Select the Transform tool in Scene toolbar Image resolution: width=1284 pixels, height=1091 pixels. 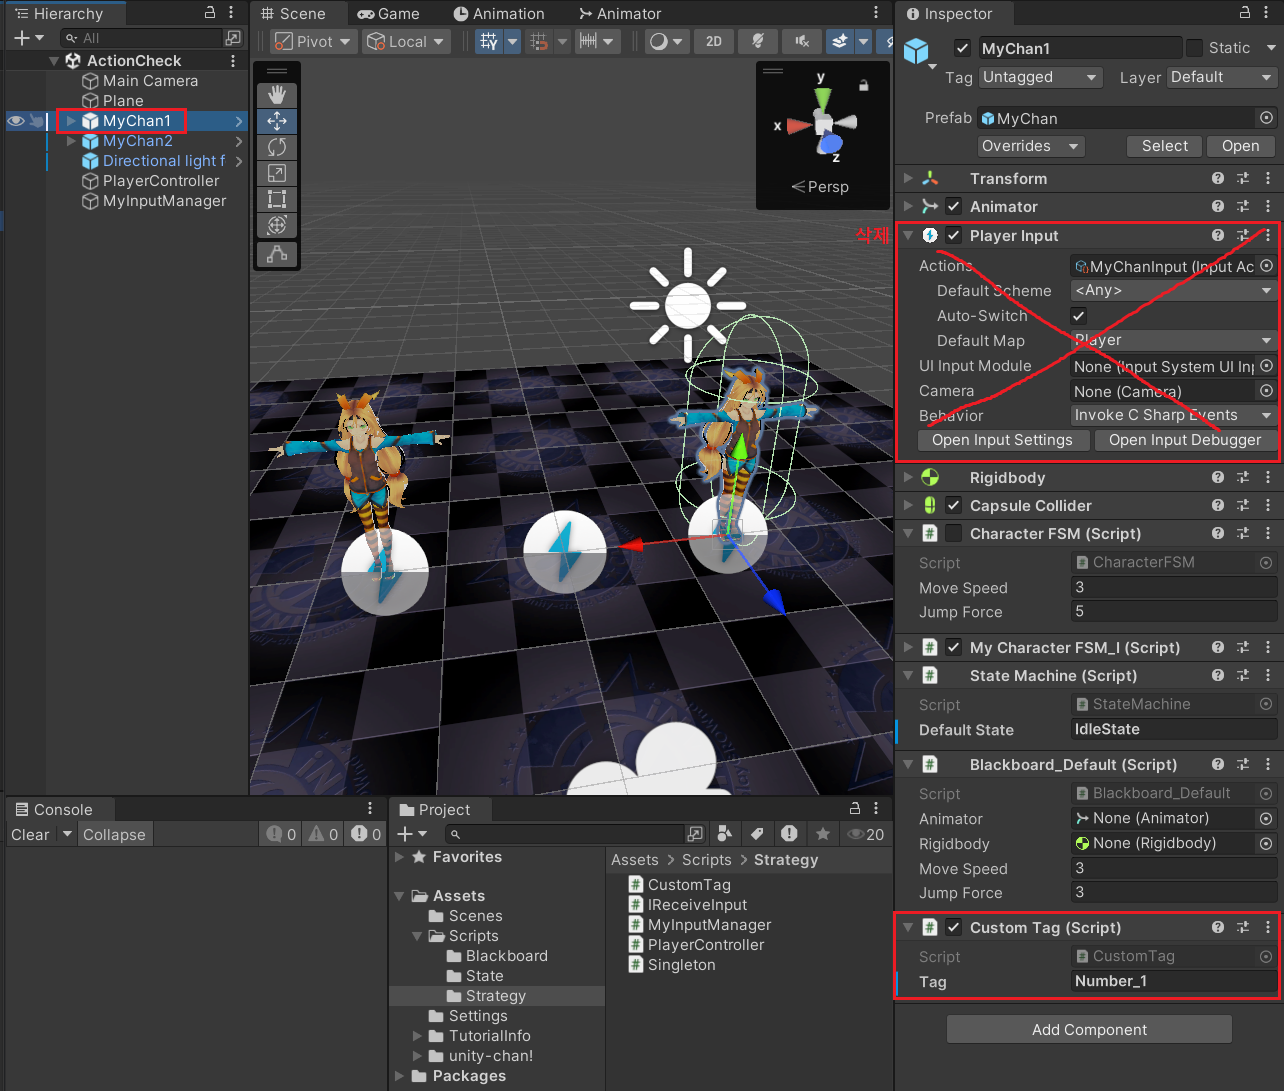tap(277, 225)
